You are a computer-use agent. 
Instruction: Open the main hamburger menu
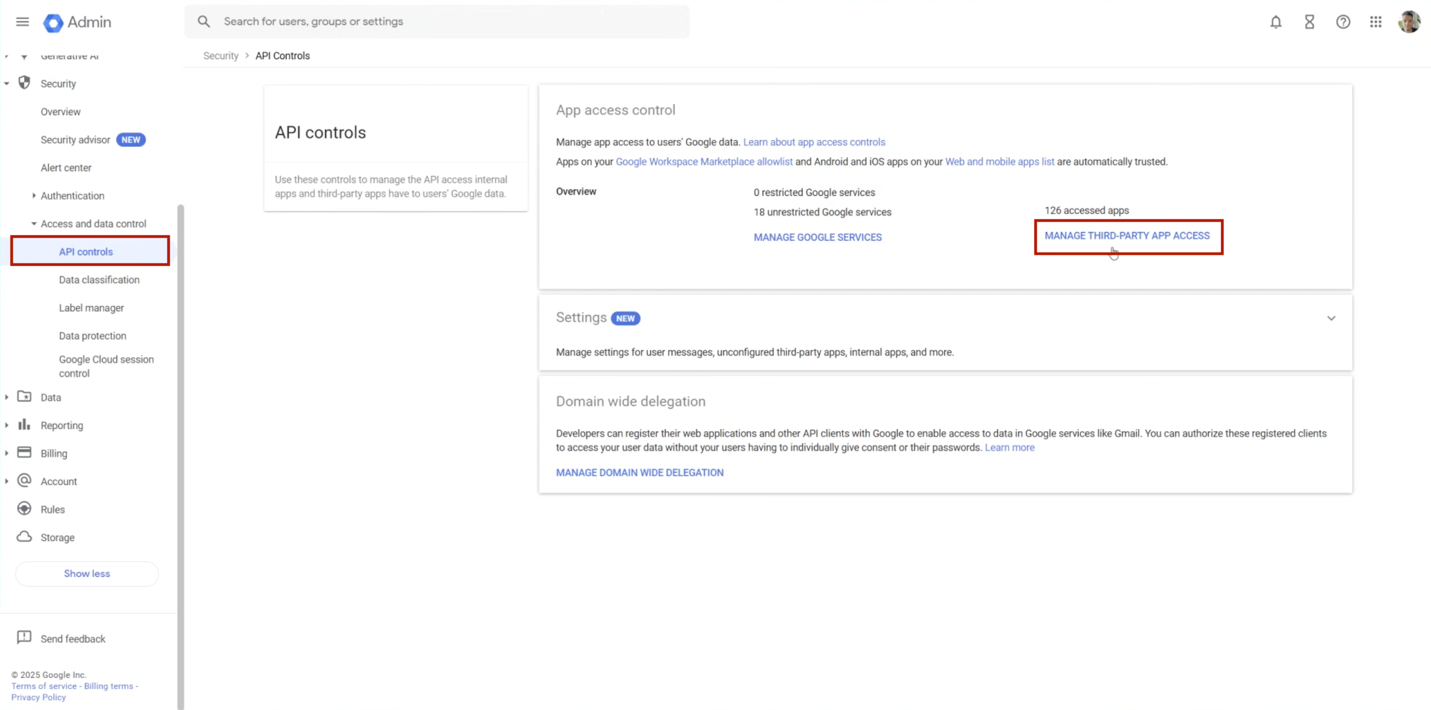tap(22, 22)
